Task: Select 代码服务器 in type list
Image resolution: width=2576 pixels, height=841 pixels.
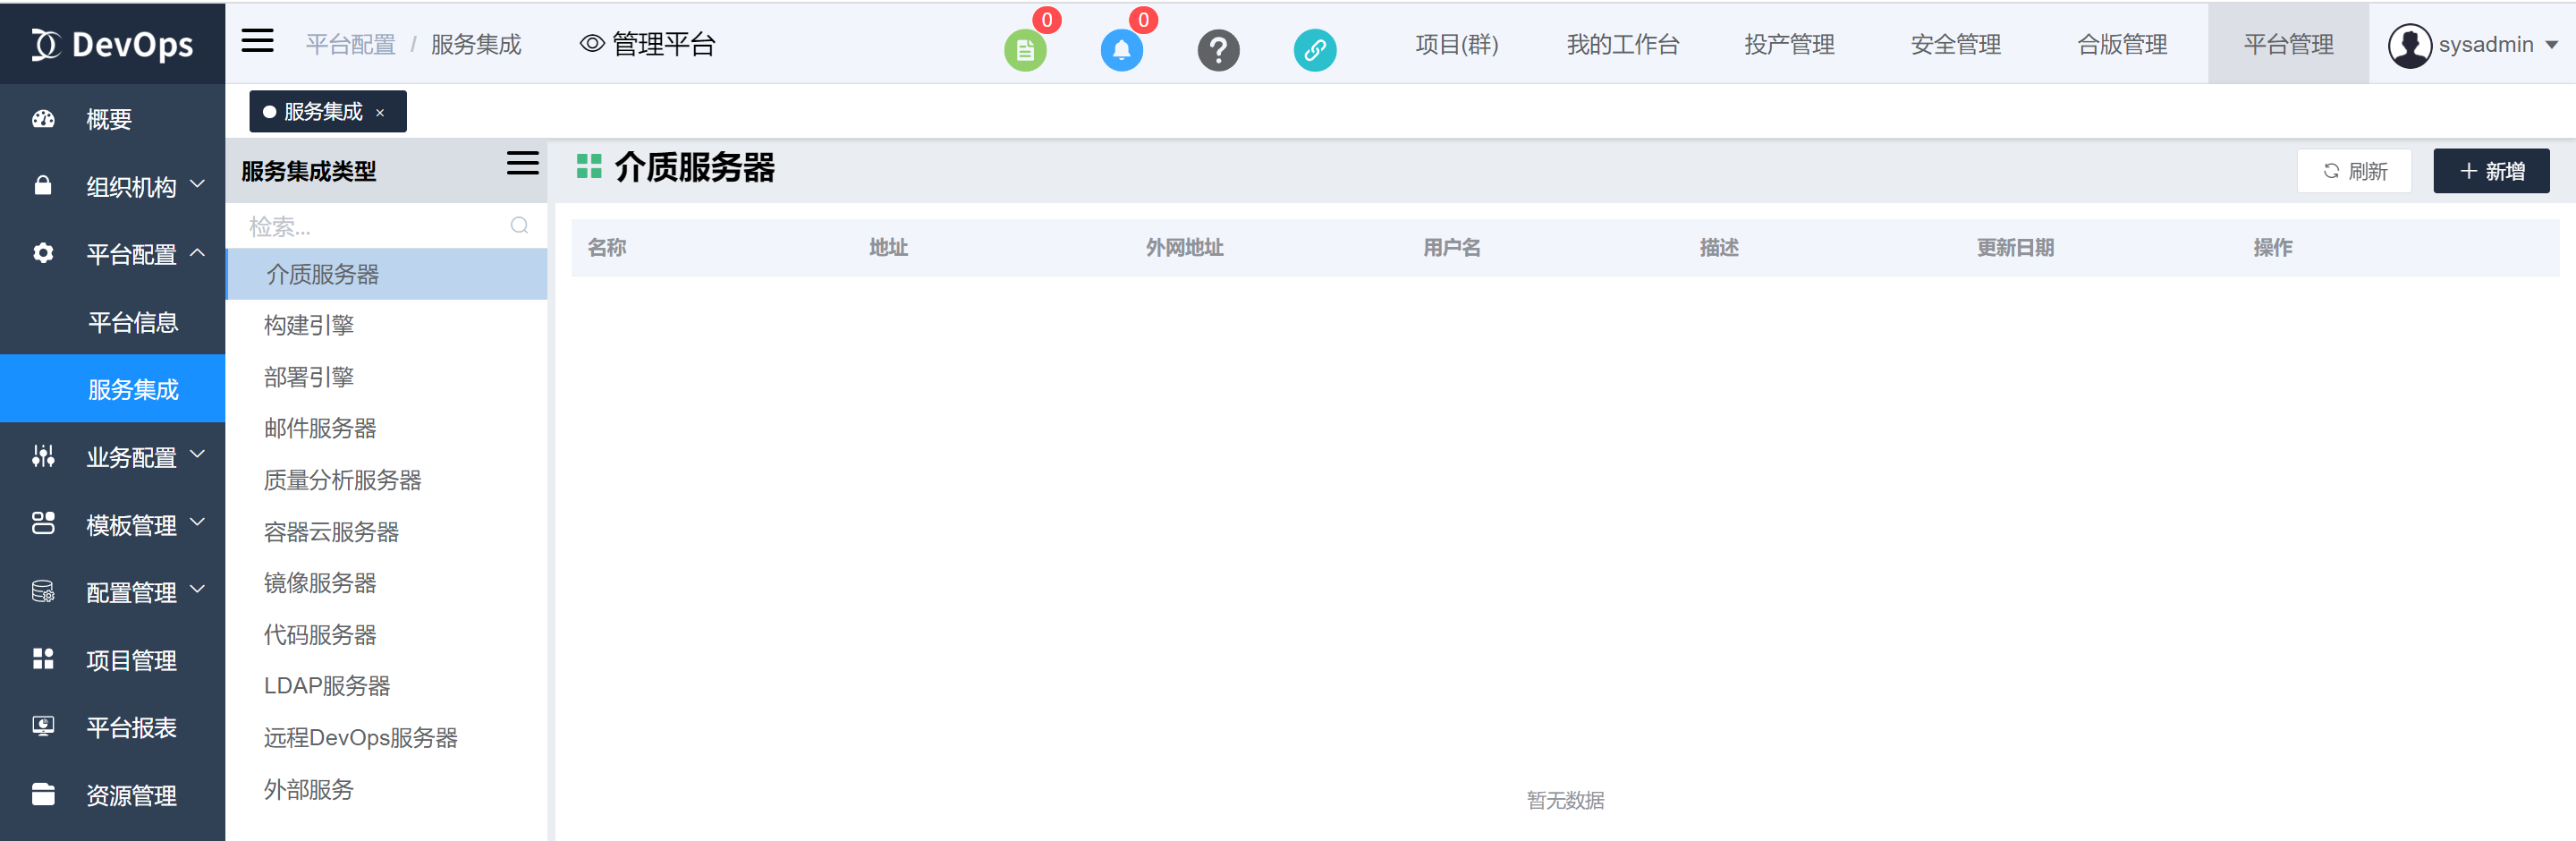Action: [x=387, y=635]
